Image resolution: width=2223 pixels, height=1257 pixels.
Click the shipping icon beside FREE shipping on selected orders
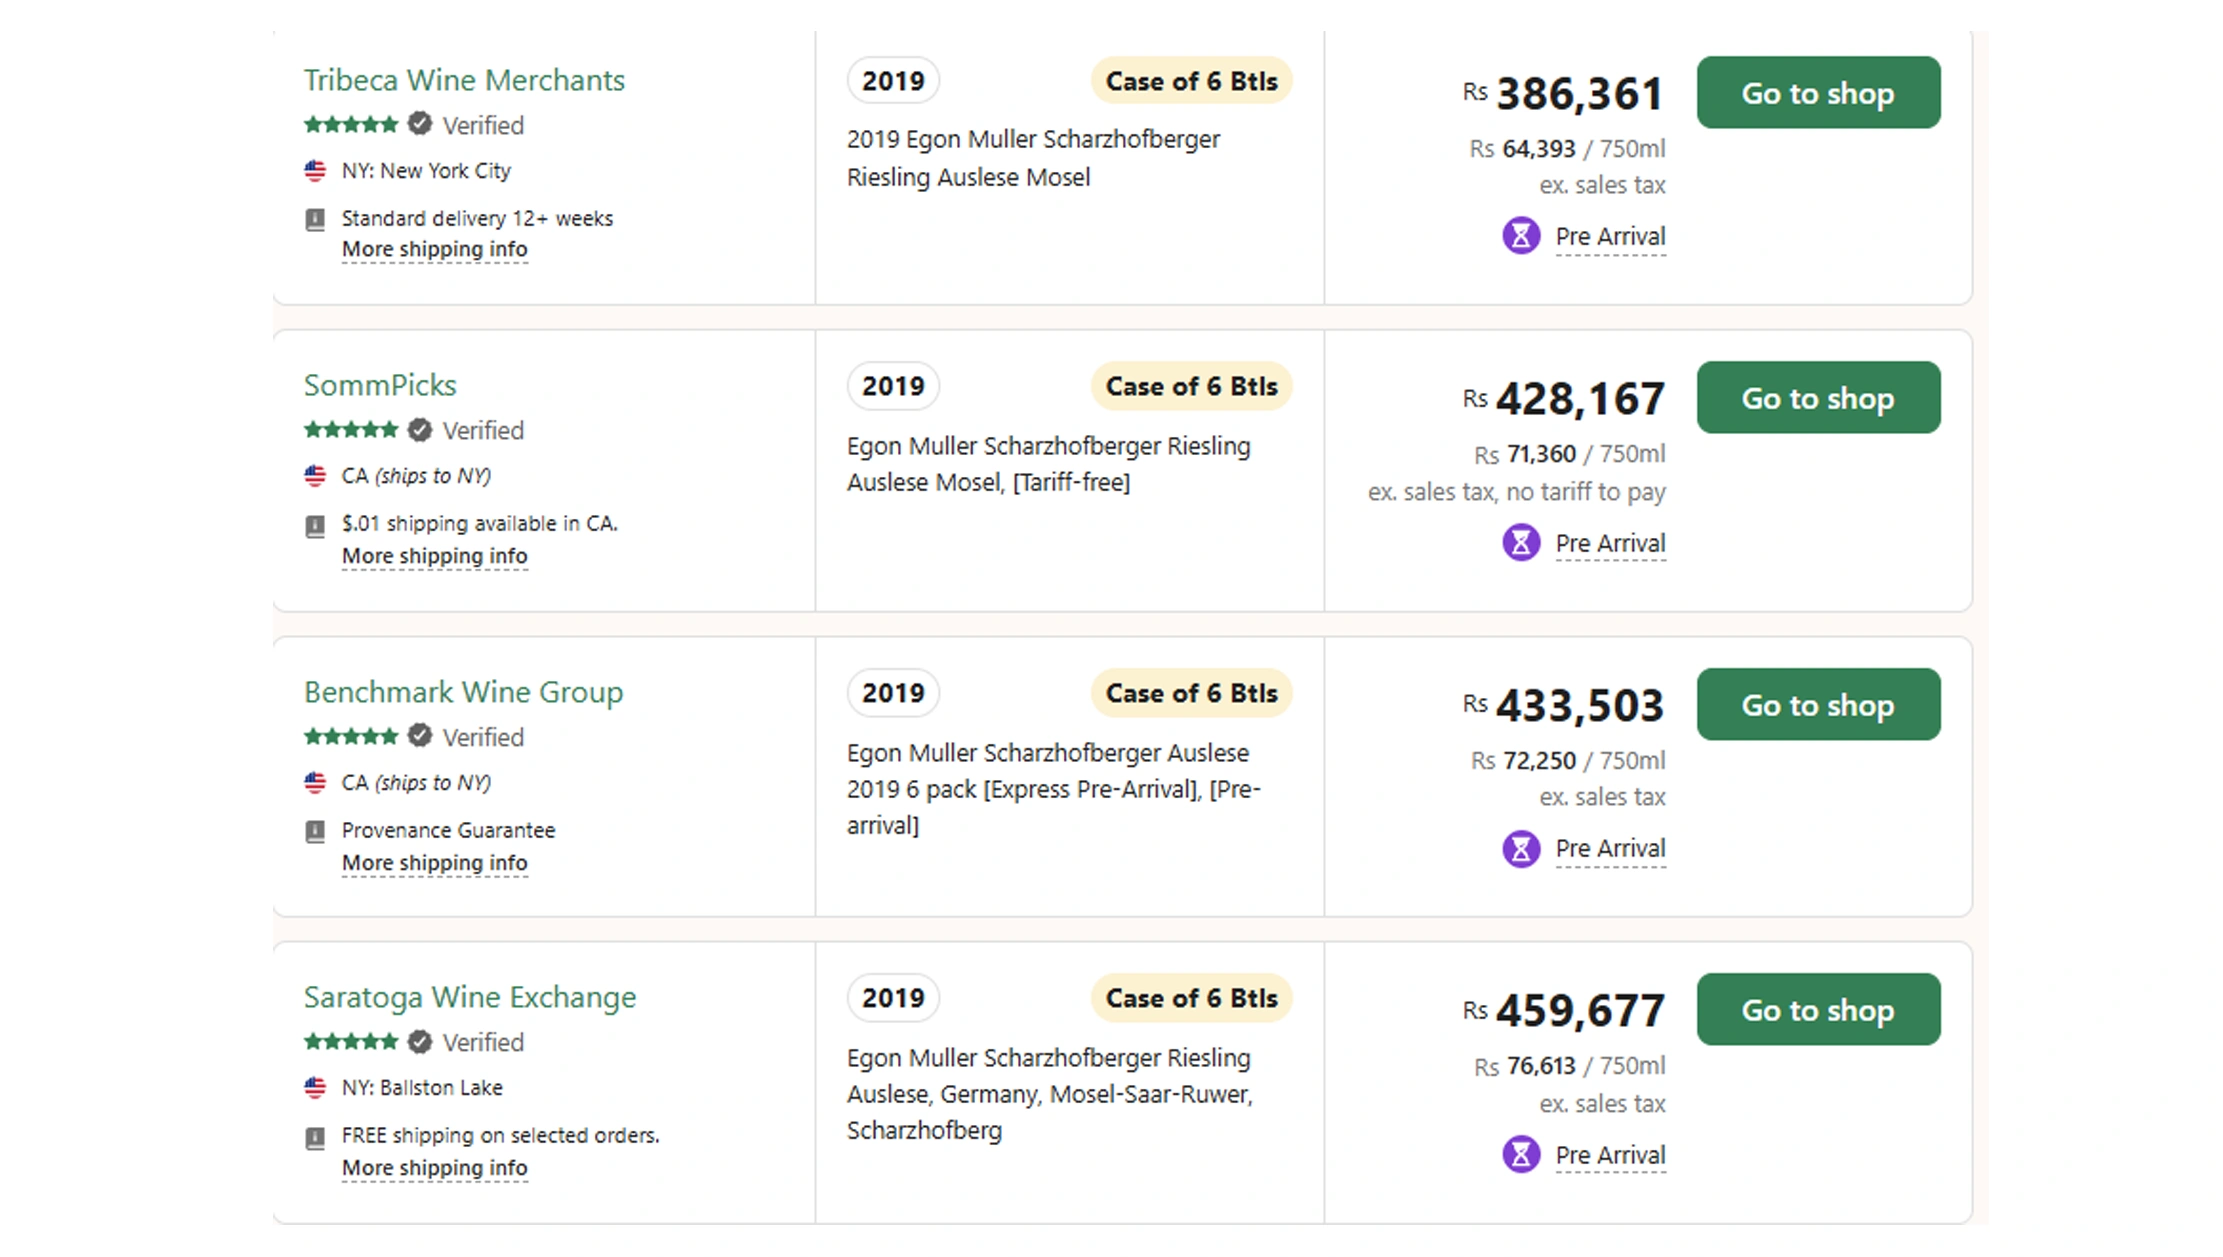click(315, 1137)
